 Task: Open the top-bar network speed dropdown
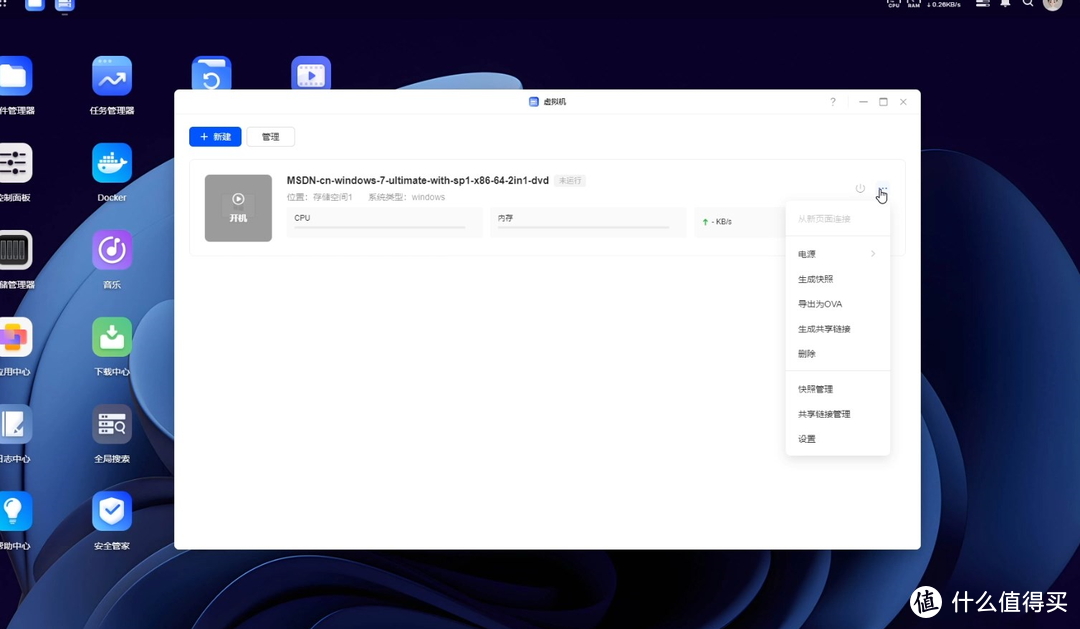[x=946, y=5]
